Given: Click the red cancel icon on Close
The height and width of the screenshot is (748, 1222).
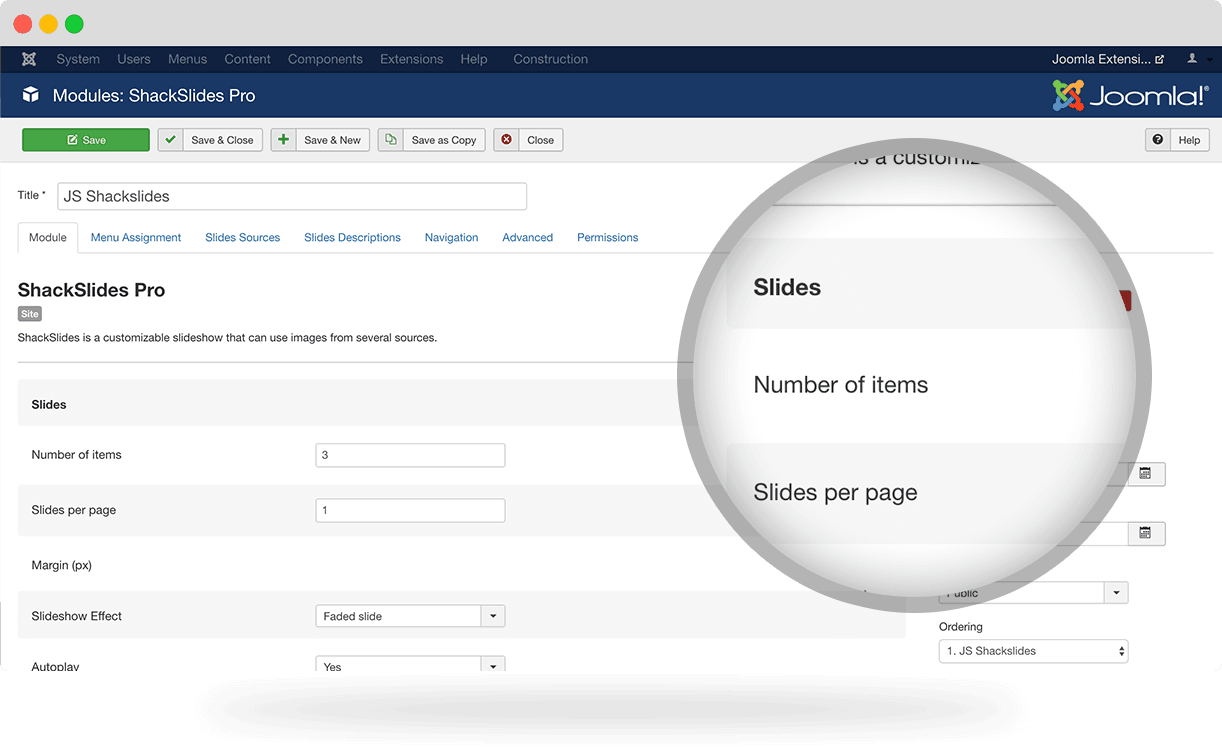Looking at the screenshot, I should 506,140.
